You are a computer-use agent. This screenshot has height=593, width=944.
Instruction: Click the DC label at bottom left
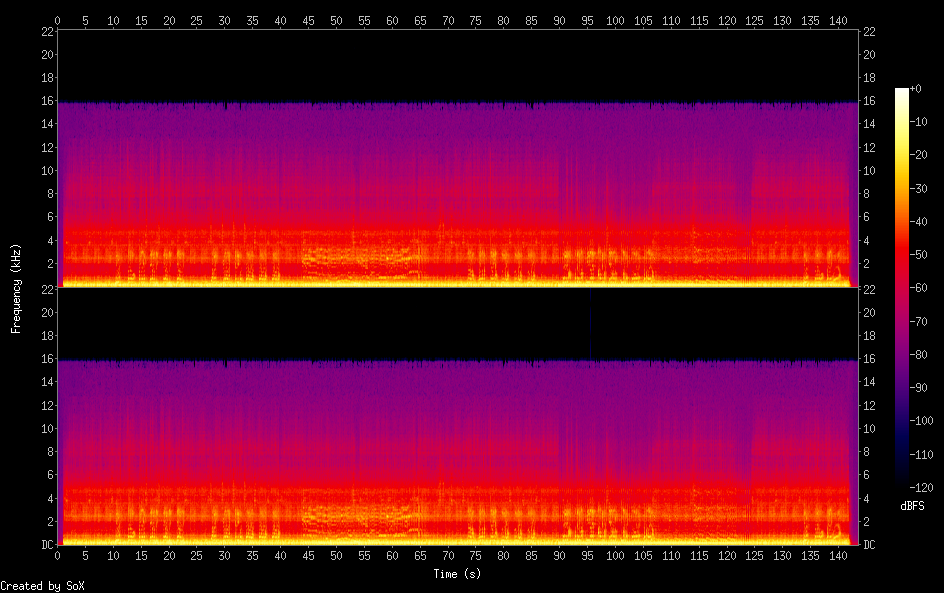[45, 545]
